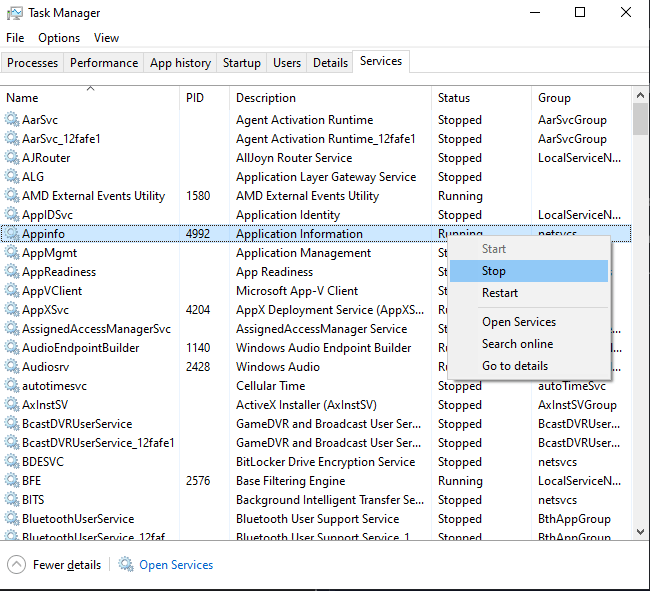Click the gear icon beside AudioEndpointBuilder

[12, 348]
